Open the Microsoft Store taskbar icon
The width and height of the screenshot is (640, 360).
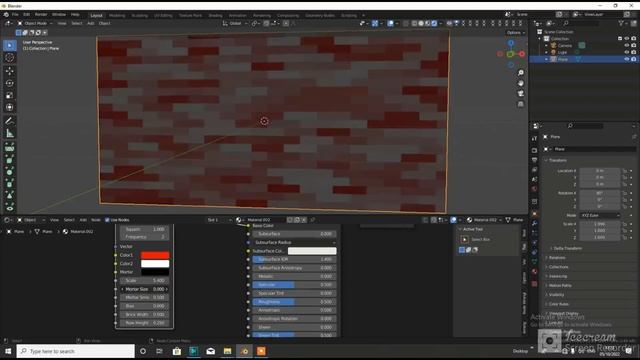click(x=177, y=351)
